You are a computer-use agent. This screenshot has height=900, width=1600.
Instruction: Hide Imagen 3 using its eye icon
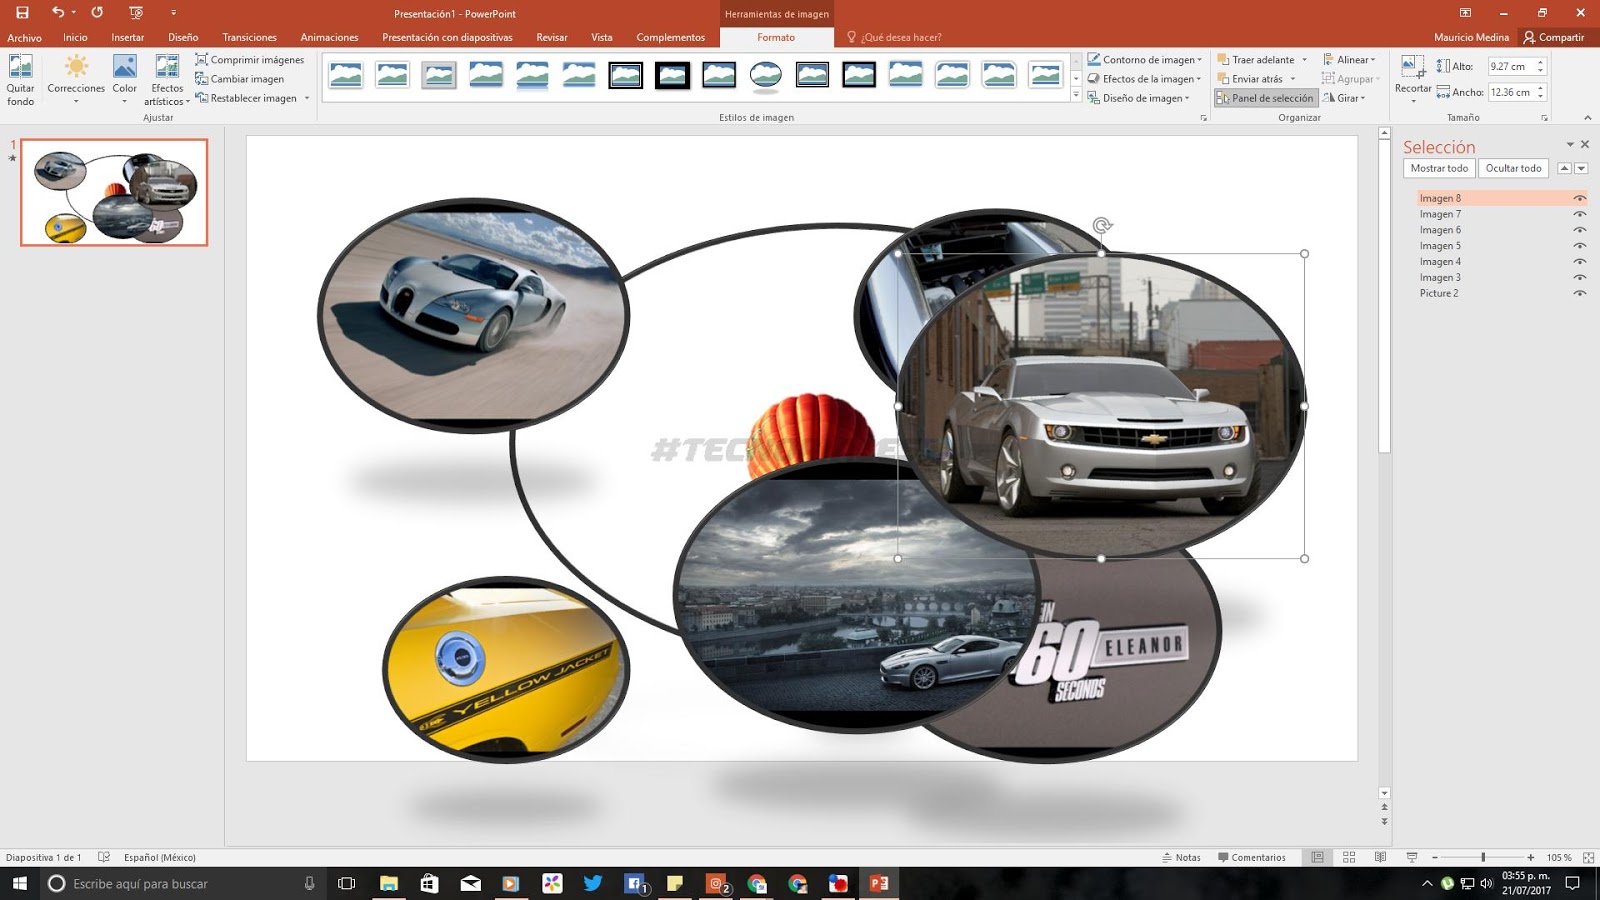pyautogui.click(x=1581, y=277)
